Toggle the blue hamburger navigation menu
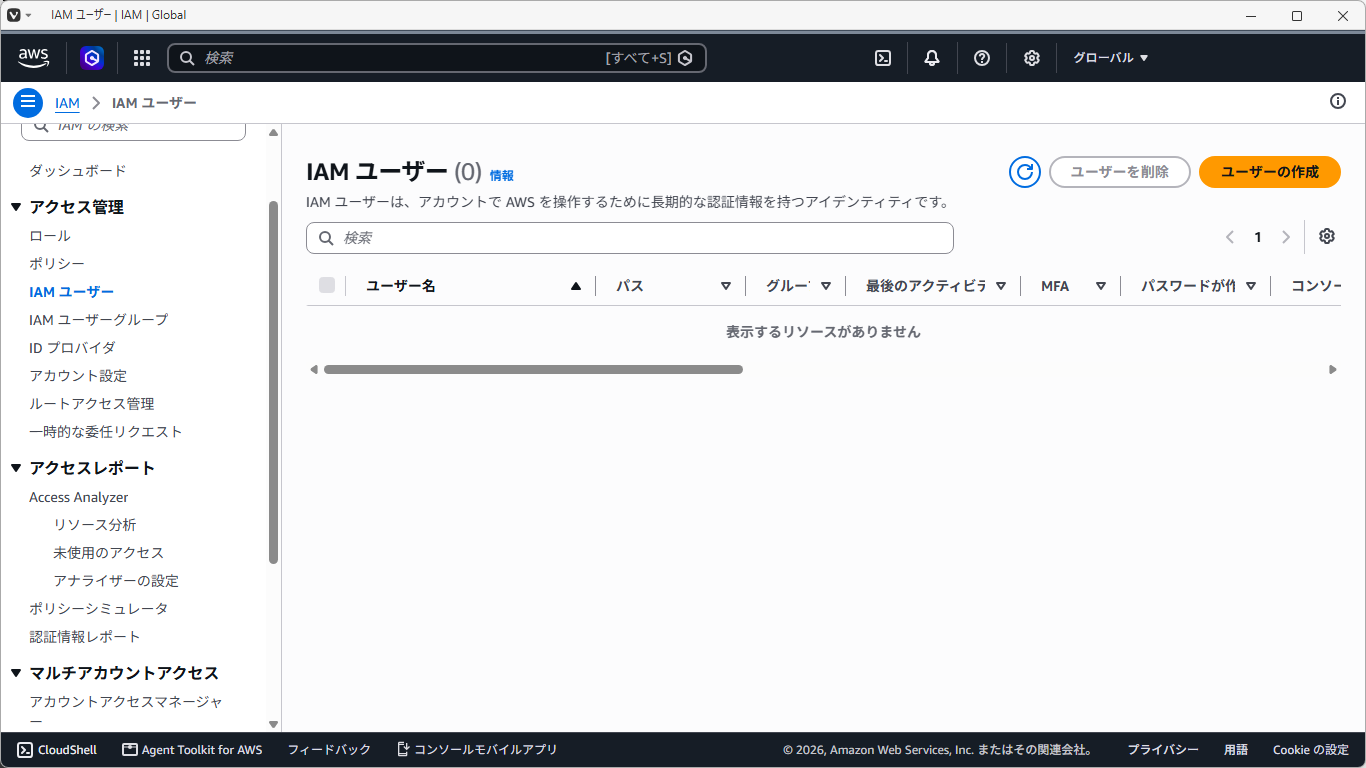Image resolution: width=1366 pixels, height=768 pixels. (28, 102)
